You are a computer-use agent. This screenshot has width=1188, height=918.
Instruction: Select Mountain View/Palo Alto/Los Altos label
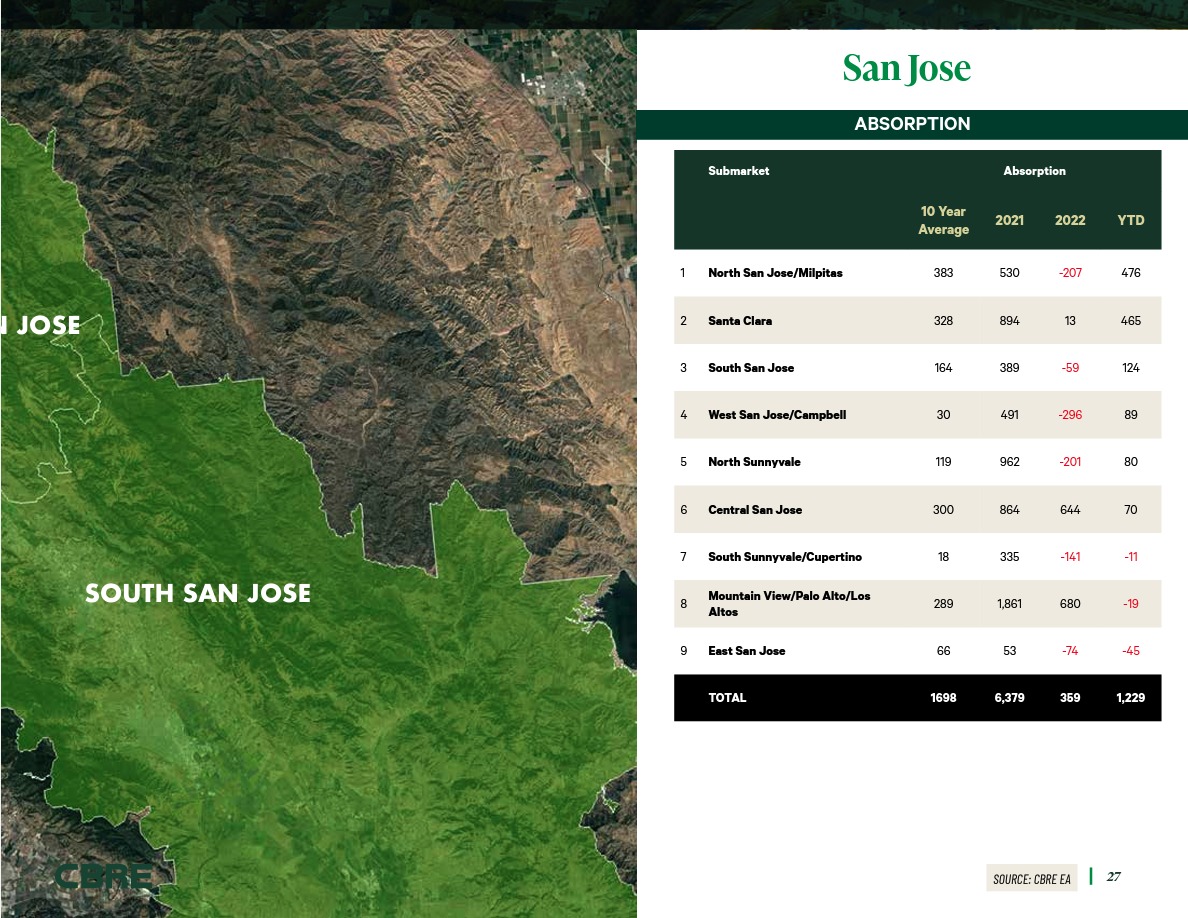(789, 604)
